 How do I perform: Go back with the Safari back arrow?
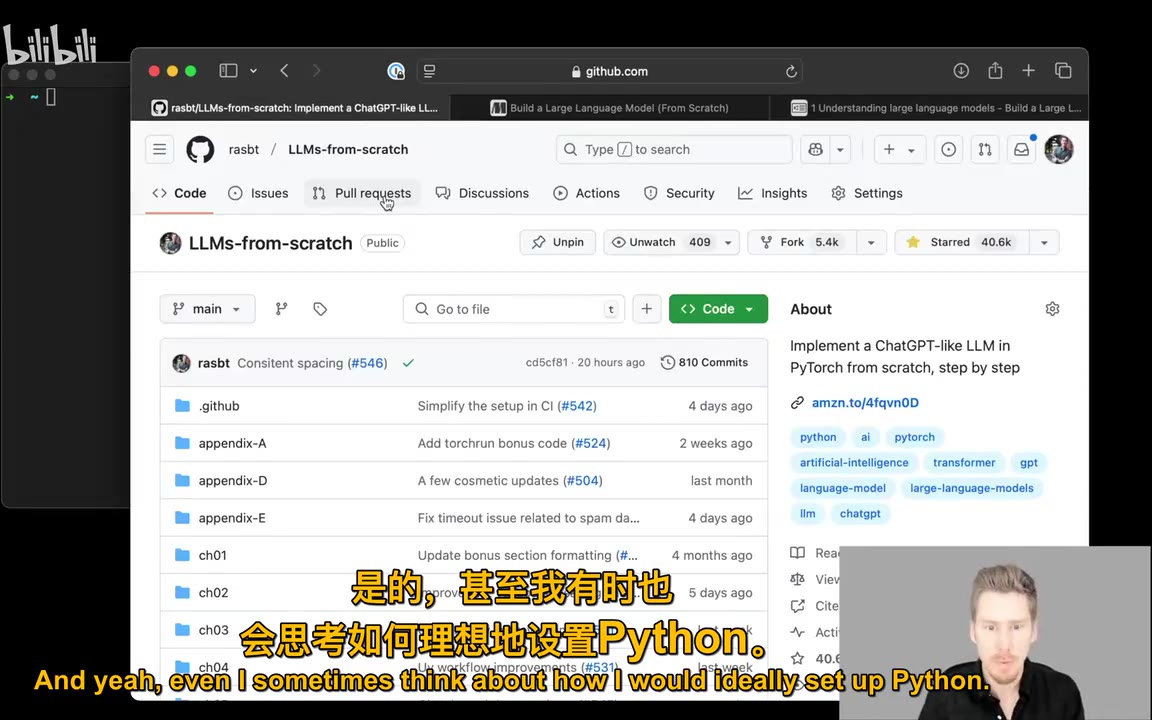(284, 71)
